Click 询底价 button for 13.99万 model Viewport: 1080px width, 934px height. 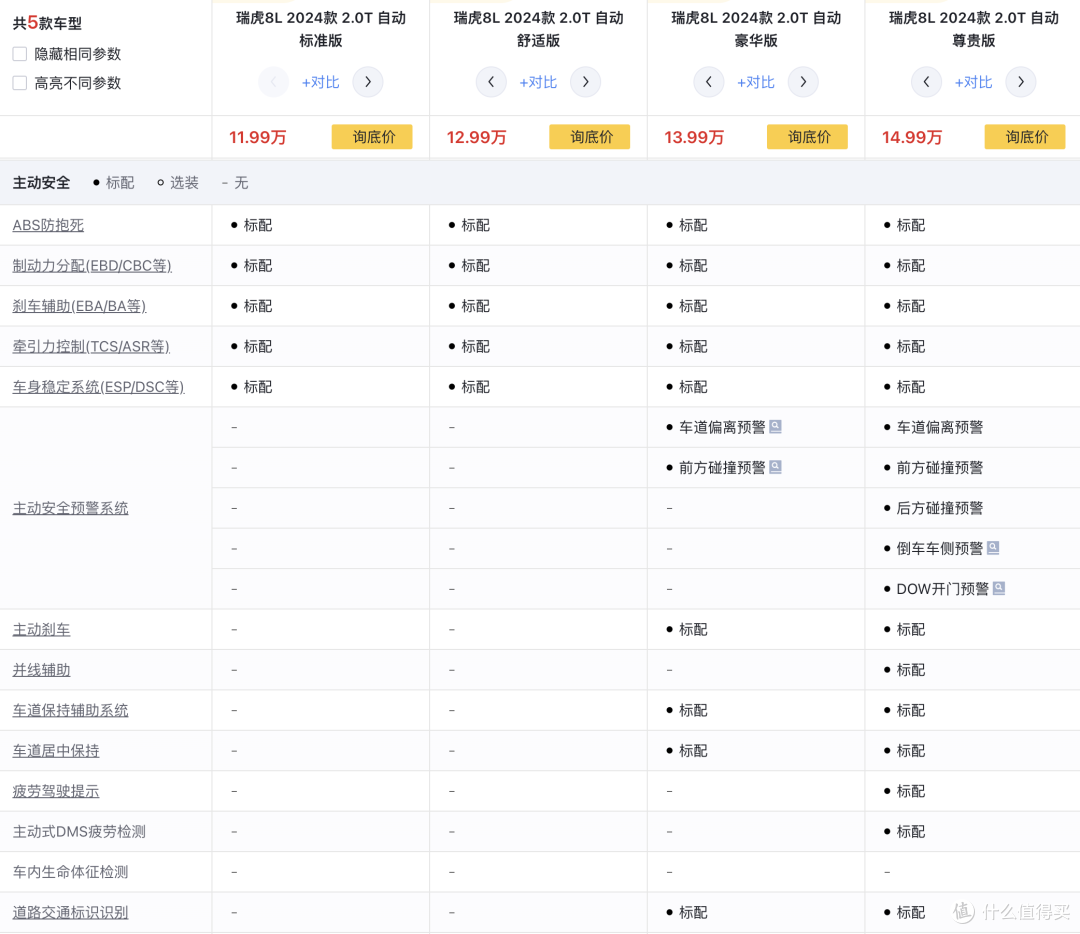point(807,137)
